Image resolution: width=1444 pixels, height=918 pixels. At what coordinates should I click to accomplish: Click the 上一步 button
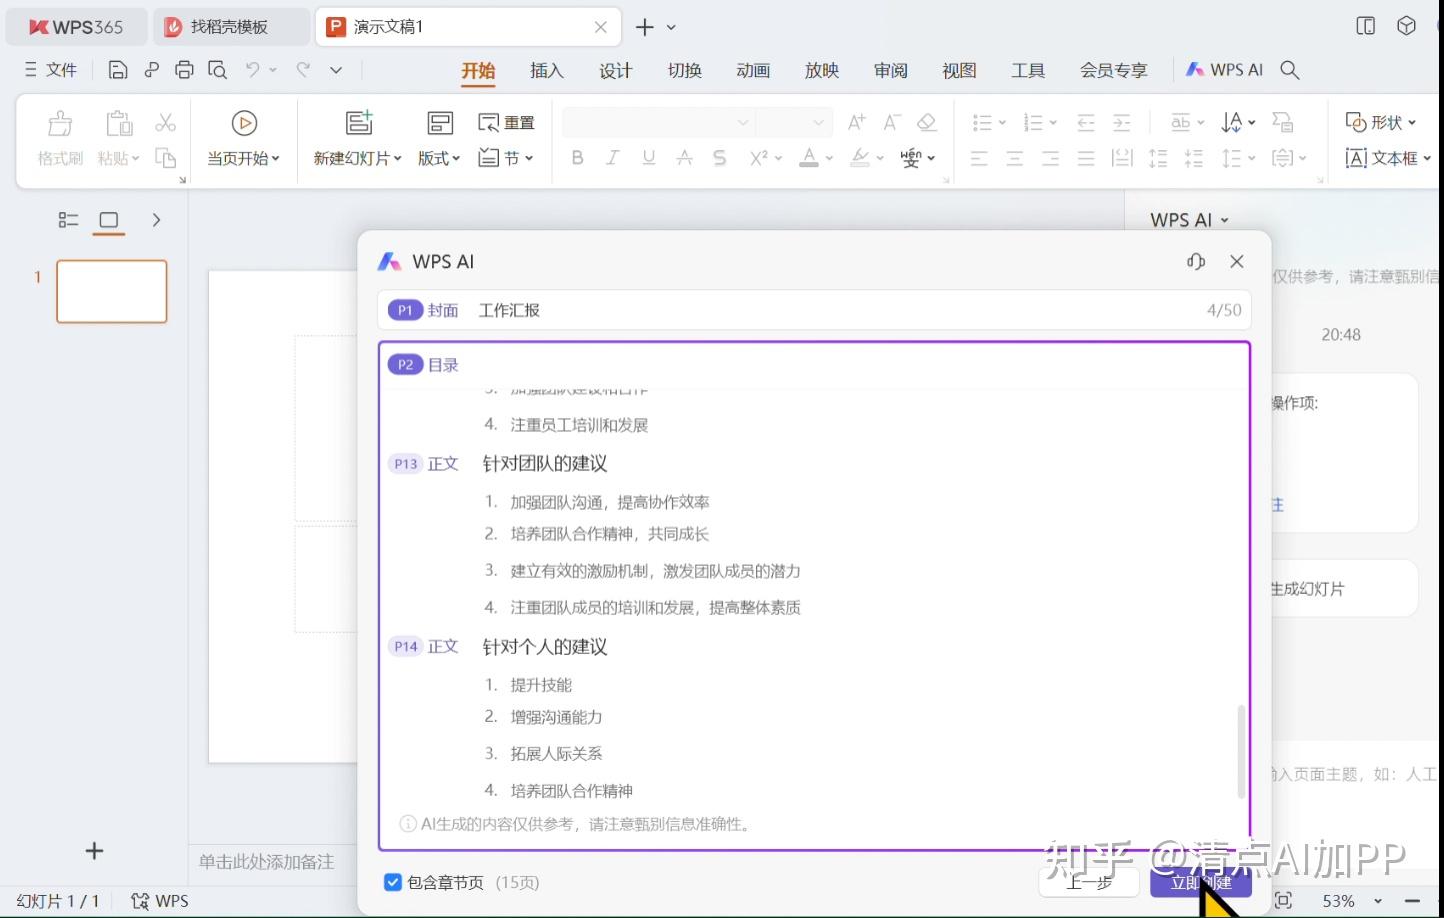tap(1088, 883)
